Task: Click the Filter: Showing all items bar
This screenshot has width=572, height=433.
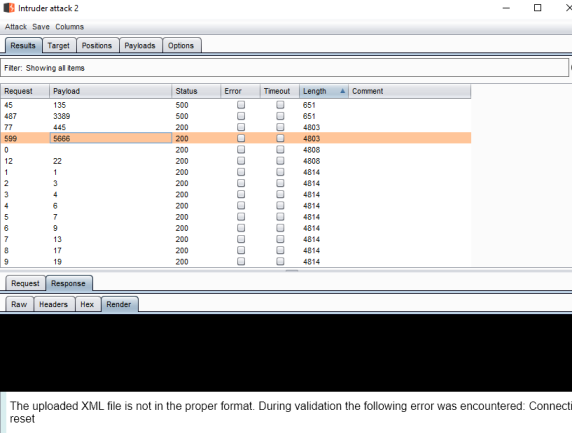Action: 284,68
